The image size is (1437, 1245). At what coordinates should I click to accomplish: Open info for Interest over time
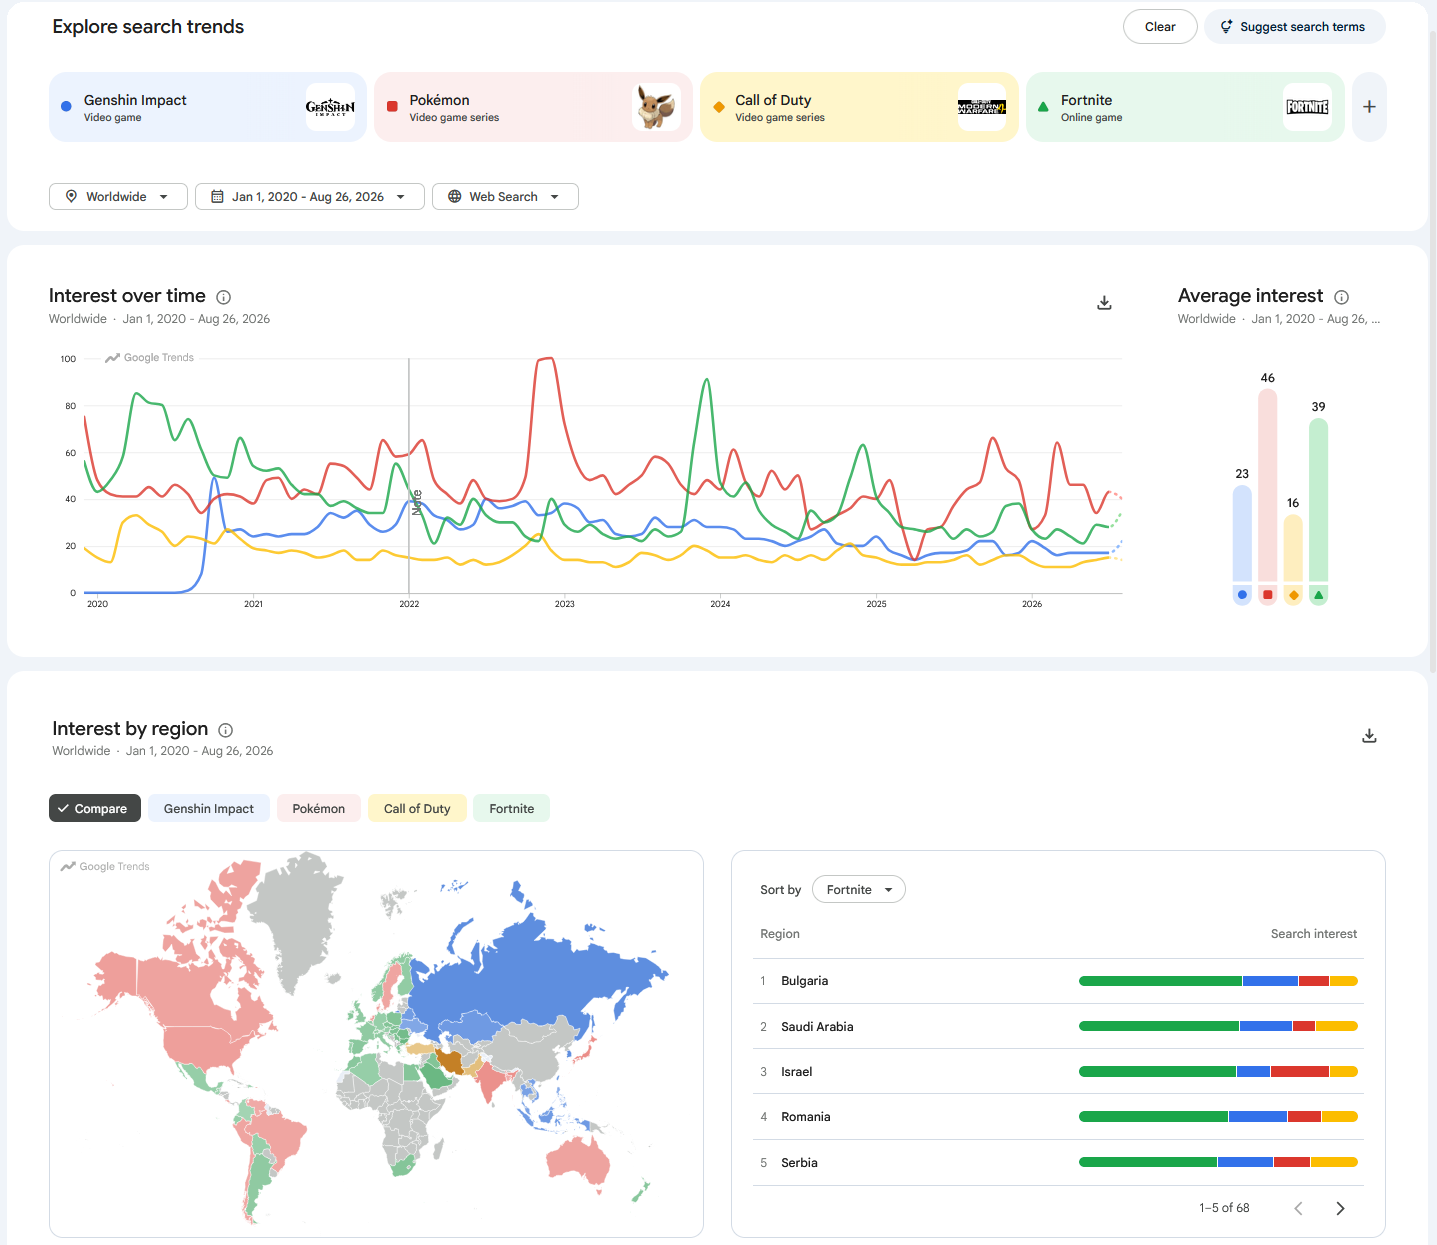(224, 297)
